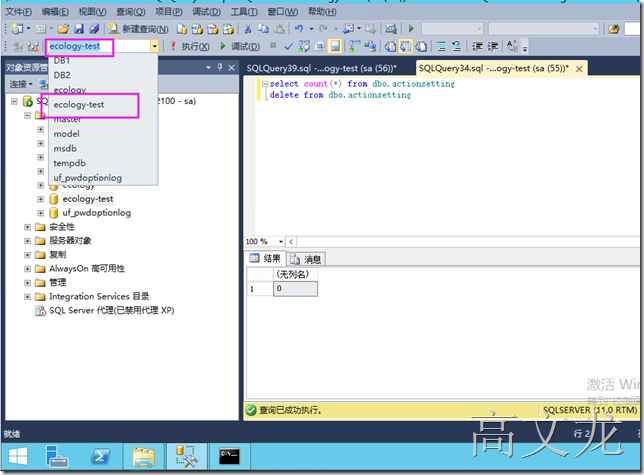Expand Integration Services 目录 node
The image size is (644, 475).
pos(27,297)
